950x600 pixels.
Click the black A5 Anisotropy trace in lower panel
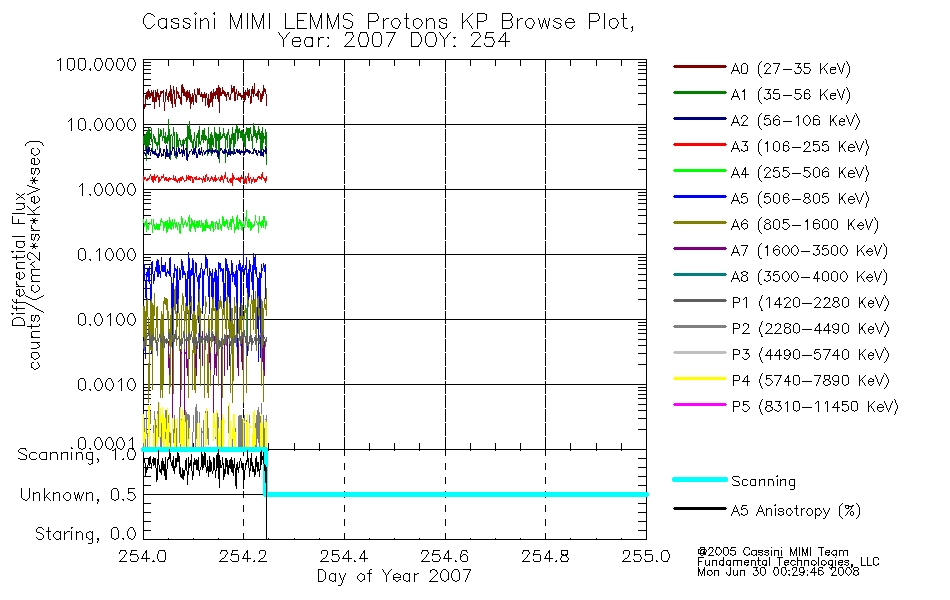coord(205,467)
